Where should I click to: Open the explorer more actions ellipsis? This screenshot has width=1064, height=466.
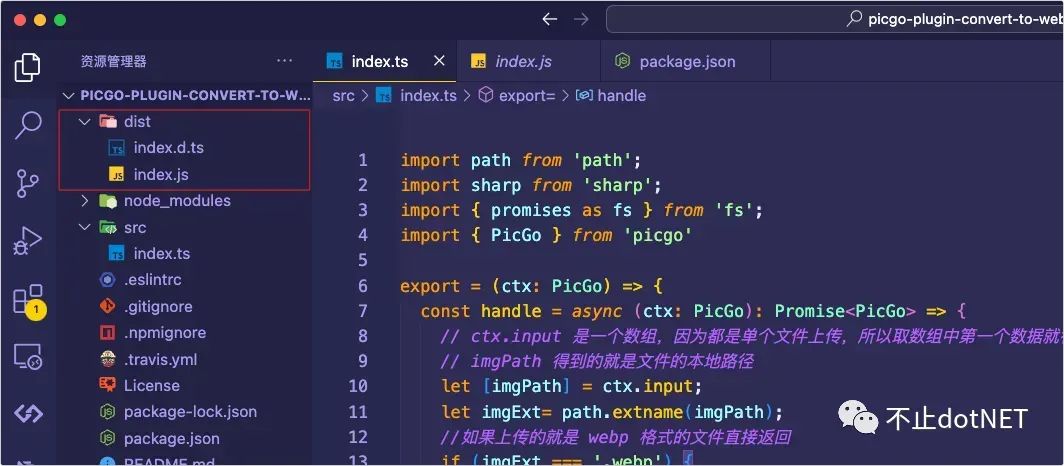coord(284,61)
